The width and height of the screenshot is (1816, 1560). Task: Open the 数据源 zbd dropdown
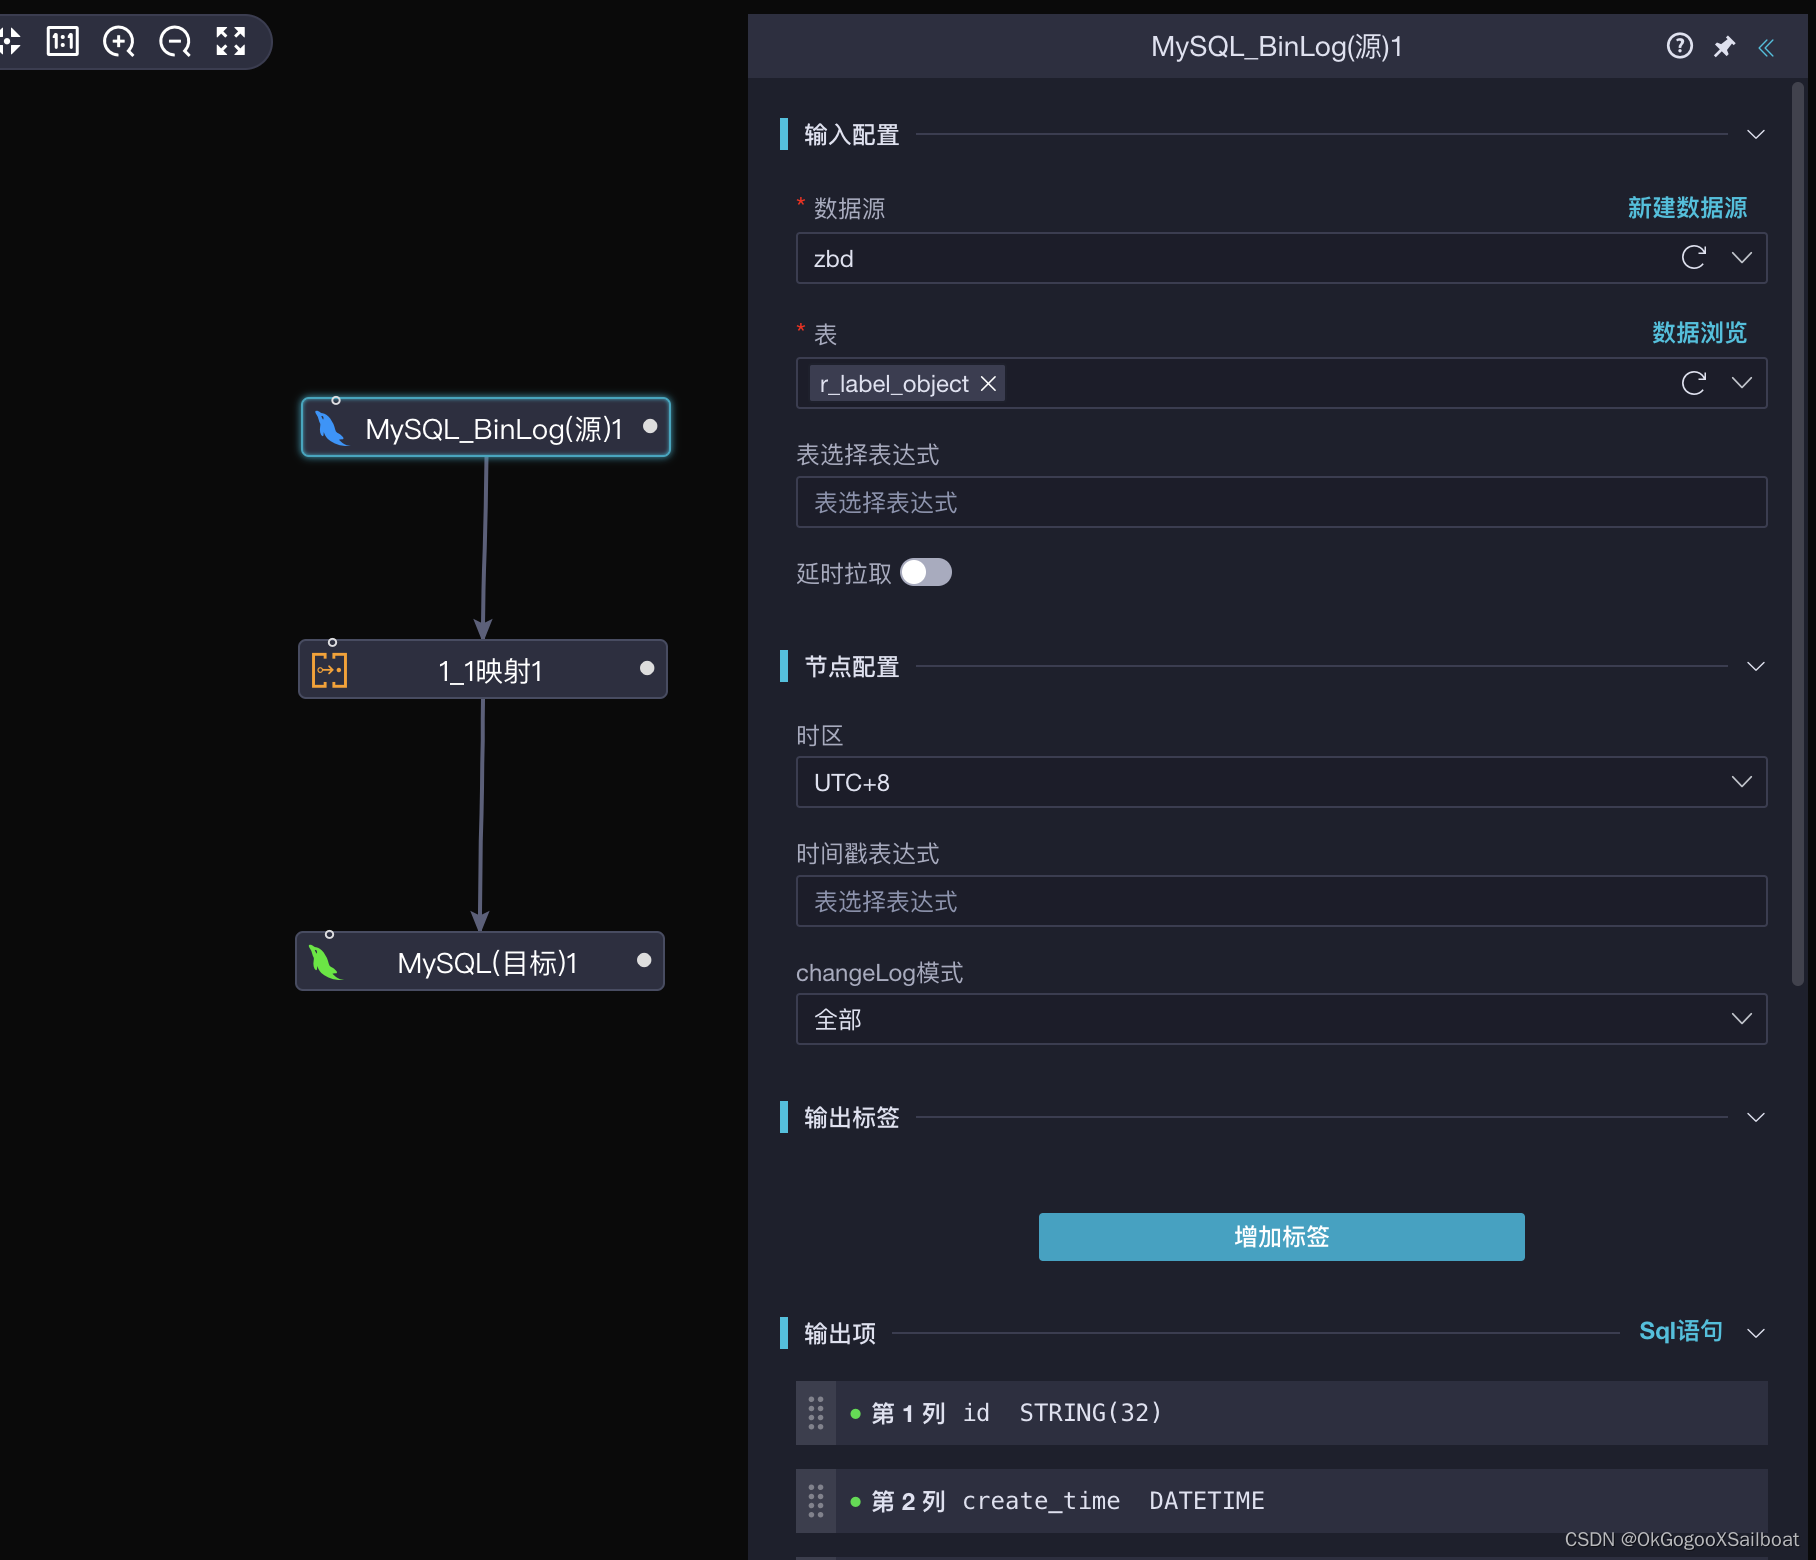[1742, 258]
